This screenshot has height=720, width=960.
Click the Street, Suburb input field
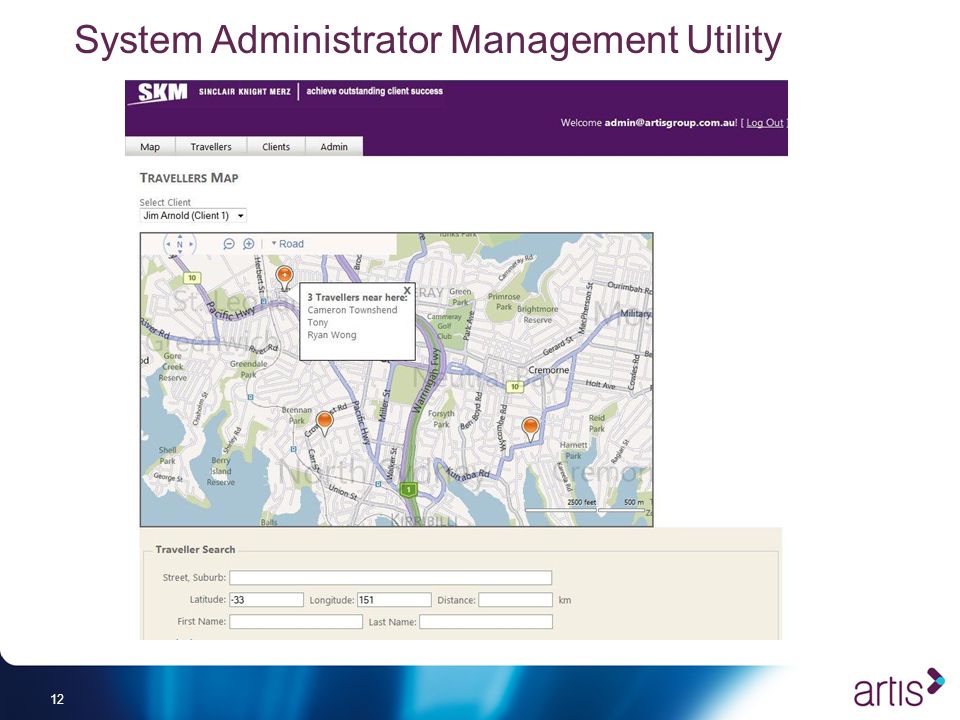[x=391, y=577]
